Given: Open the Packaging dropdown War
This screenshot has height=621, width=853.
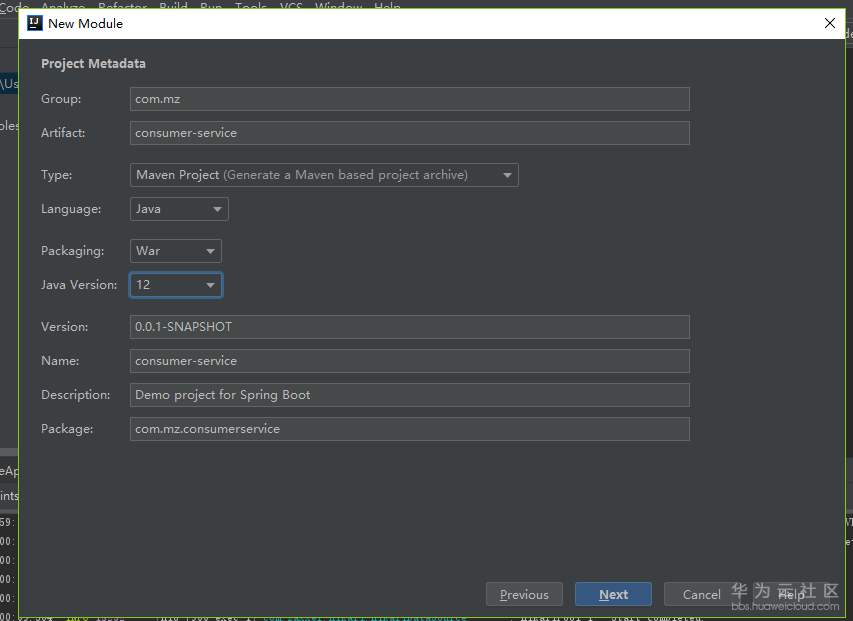Looking at the screenshot, I should pos(176,251).
